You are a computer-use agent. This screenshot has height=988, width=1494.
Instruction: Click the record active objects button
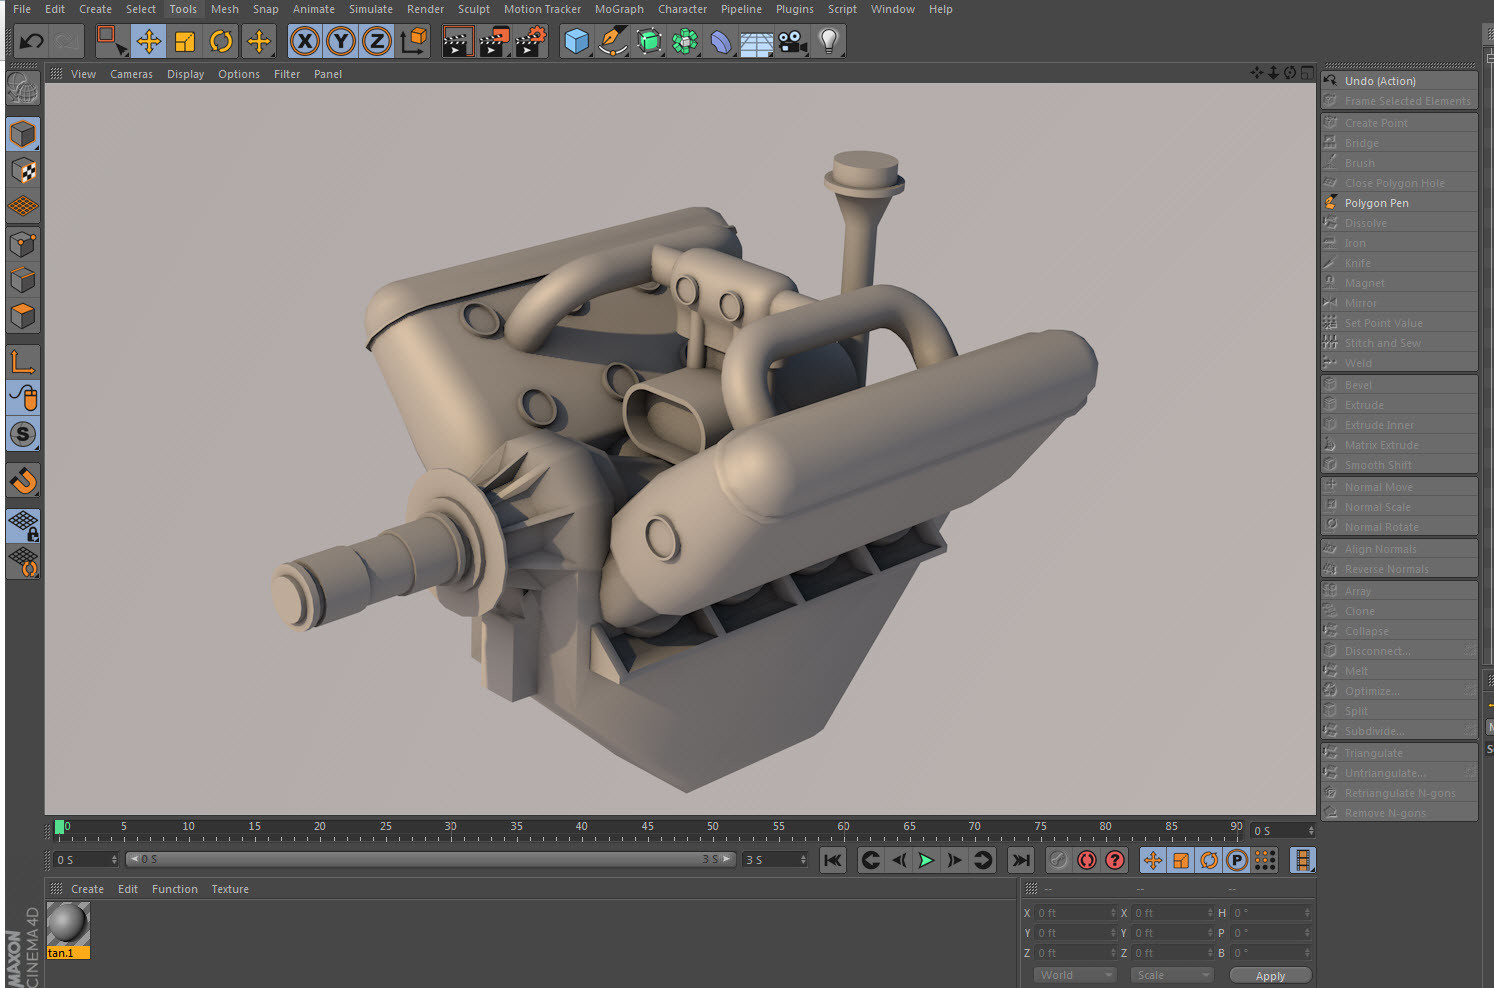(x=1059, y=860)
